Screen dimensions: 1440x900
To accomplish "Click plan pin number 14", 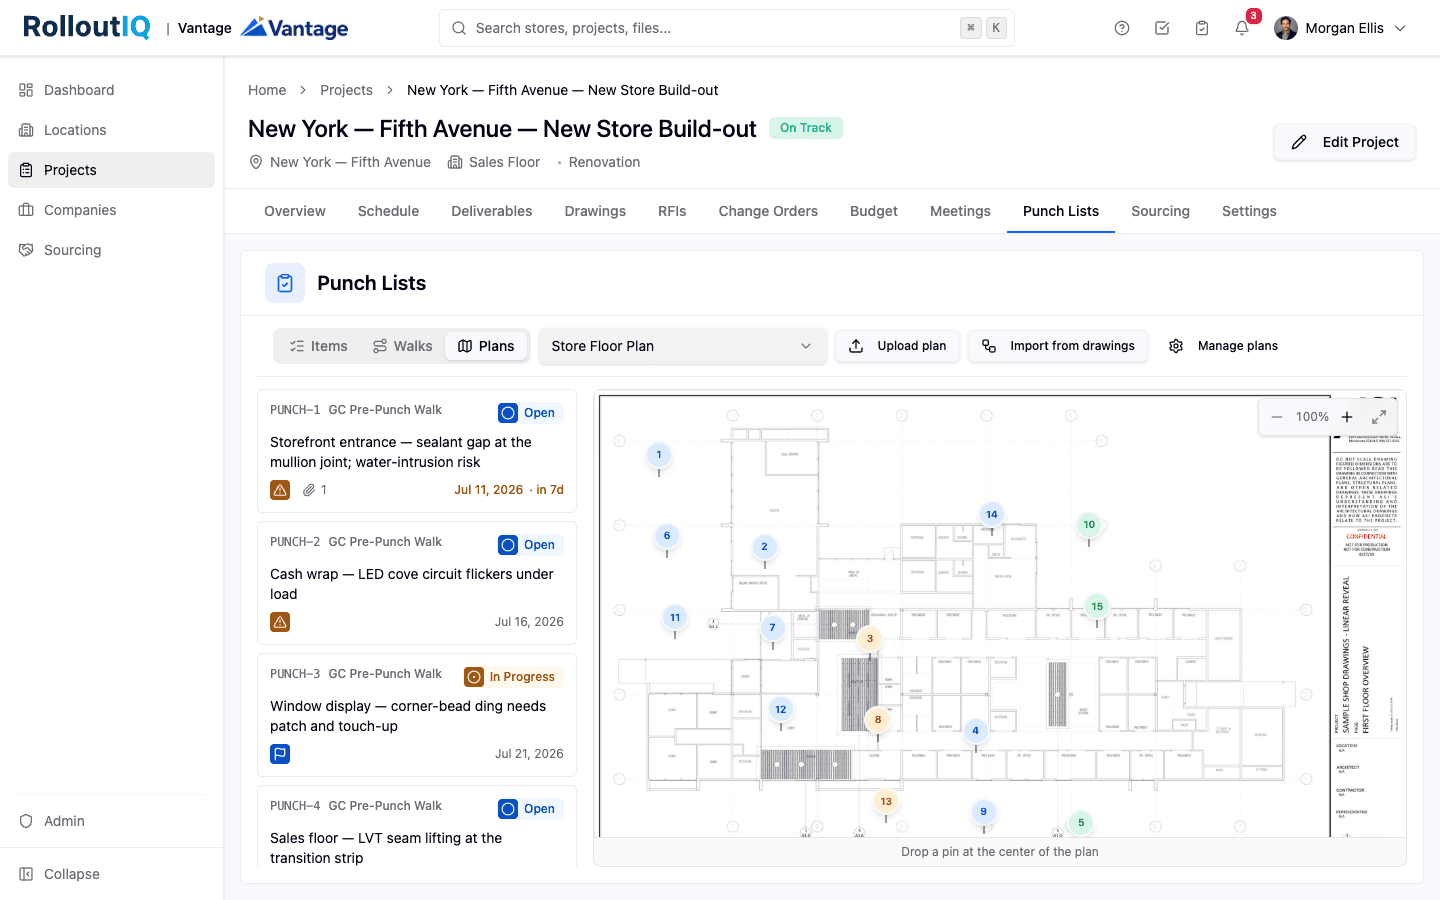I will point(992,515).
